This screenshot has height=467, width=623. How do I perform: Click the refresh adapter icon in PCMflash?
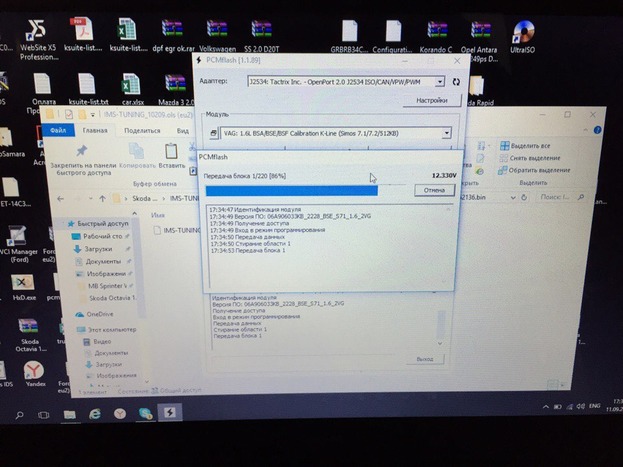(456, 82)
